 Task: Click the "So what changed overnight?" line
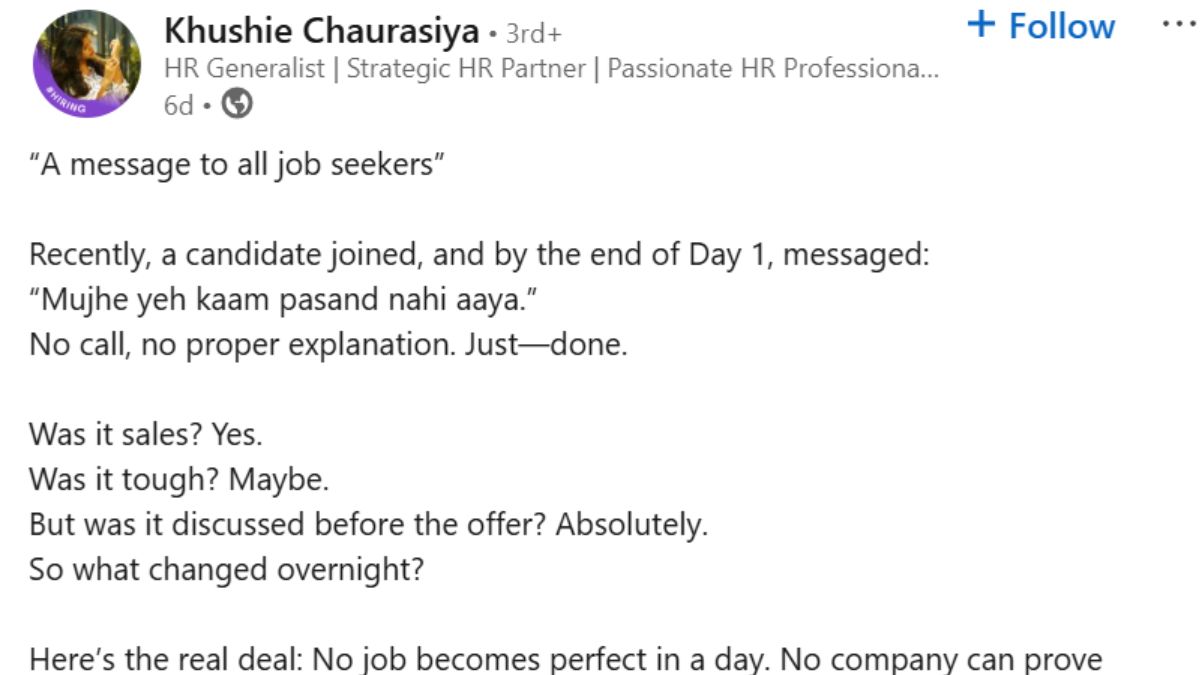coord(227,570)
